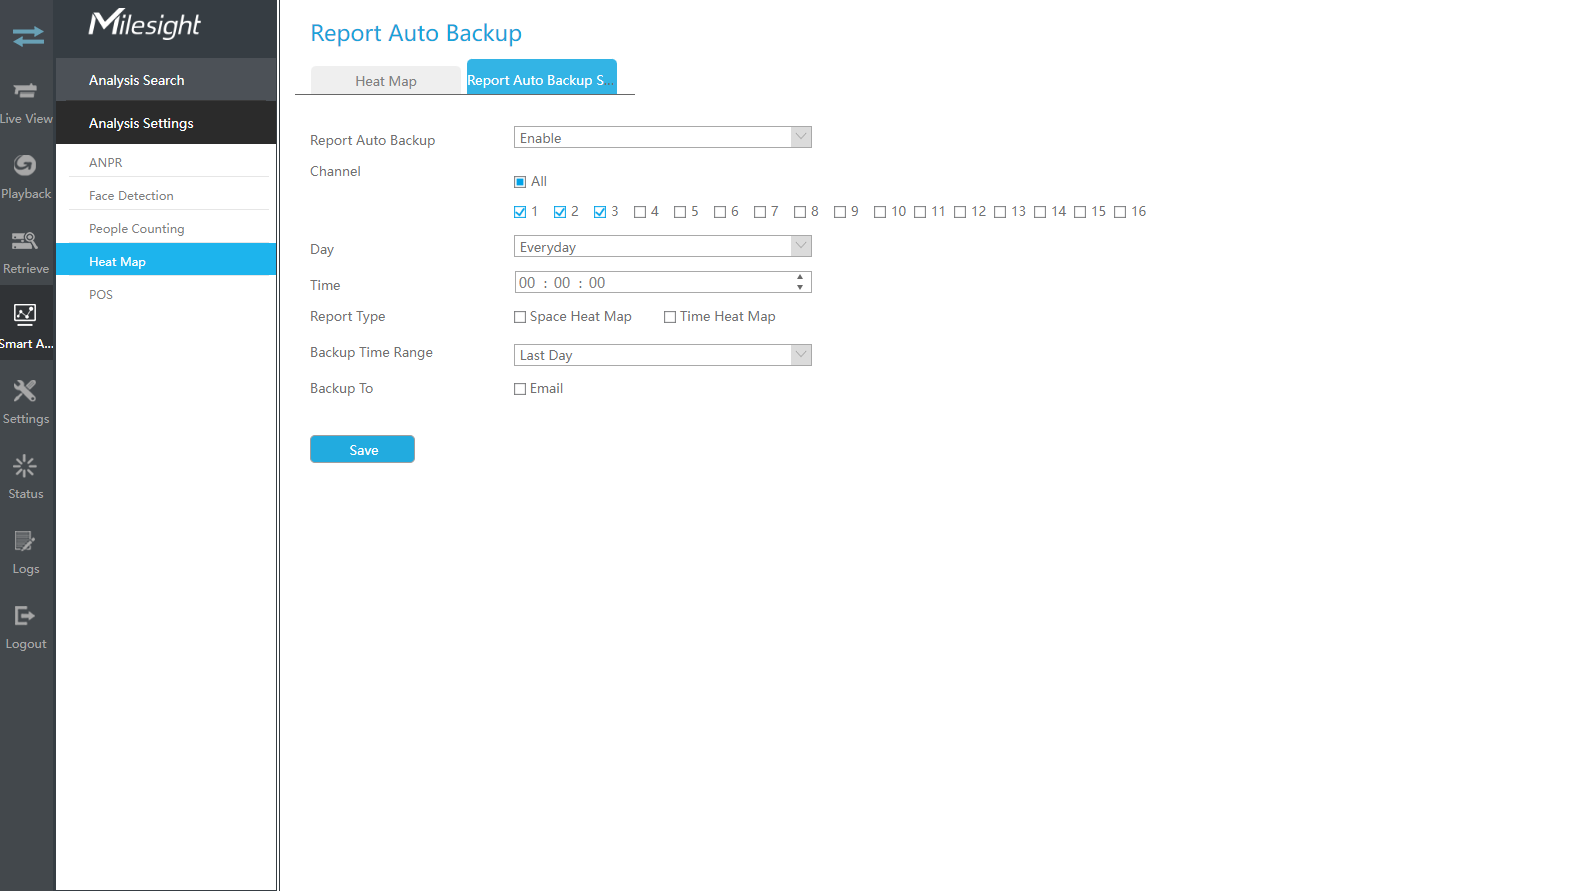1594x891 pixels.
Task: Increase time with the up stepper arrow
Action: click(800, 277)
